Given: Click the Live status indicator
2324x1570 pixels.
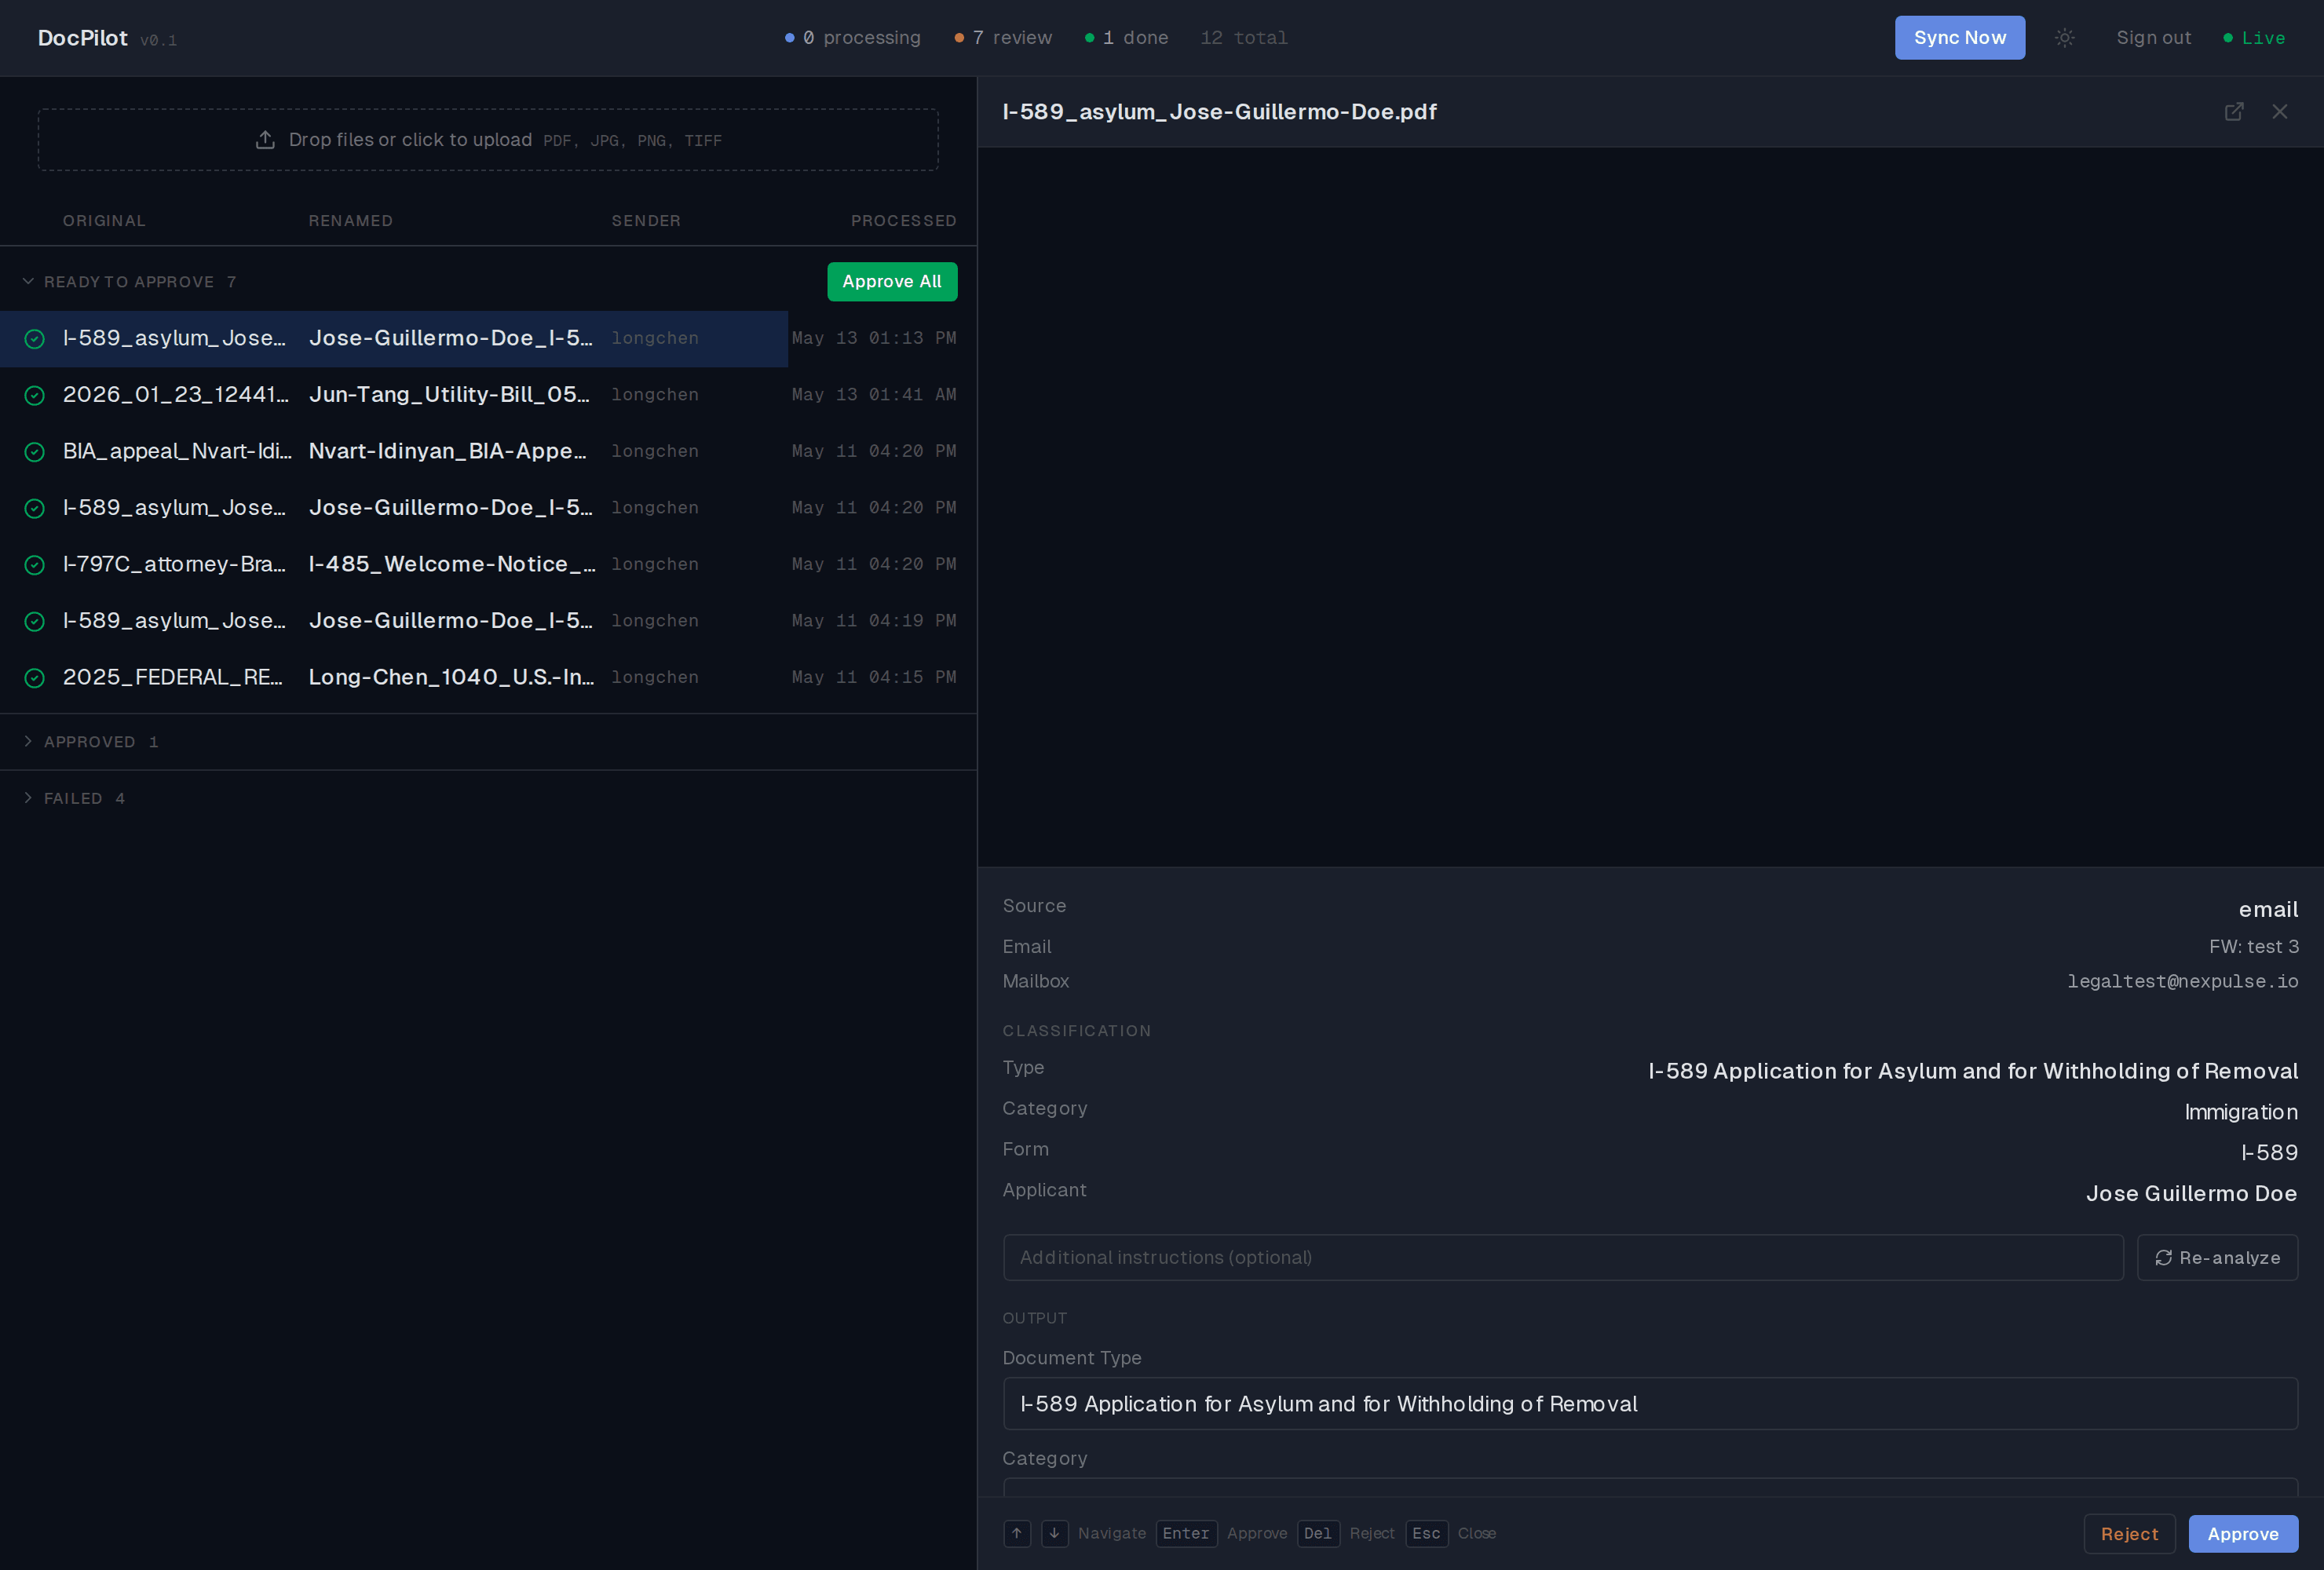Looking at the screenshot, I should click(2254, 38).
